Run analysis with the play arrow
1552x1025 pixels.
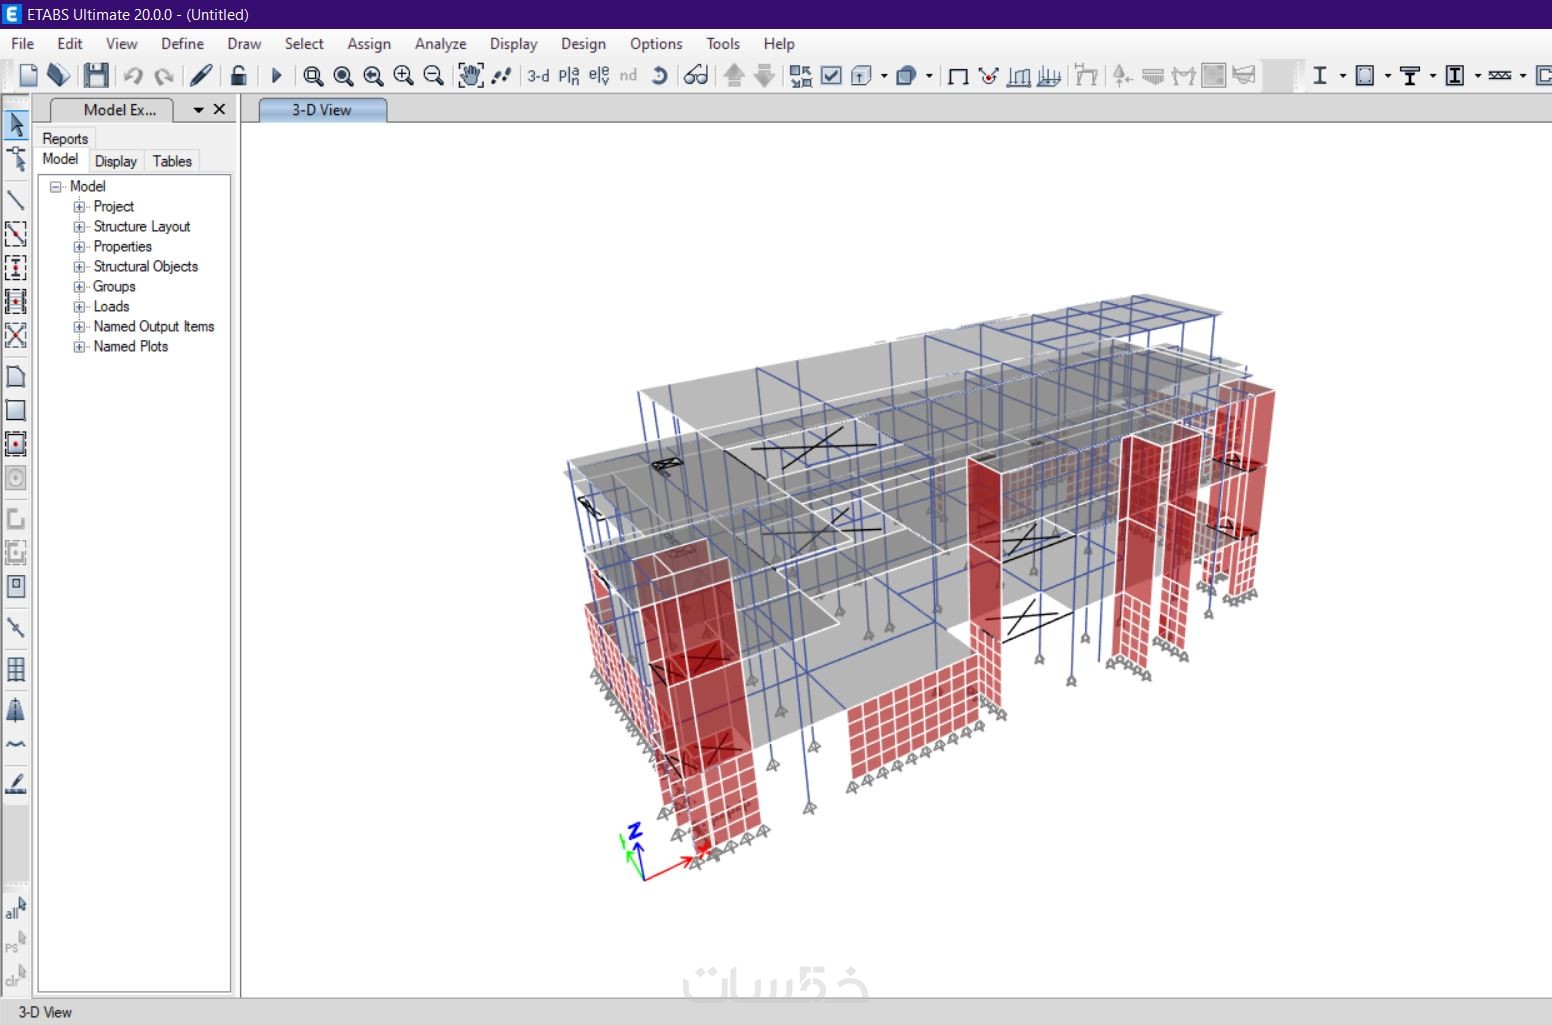pos(277,75)
